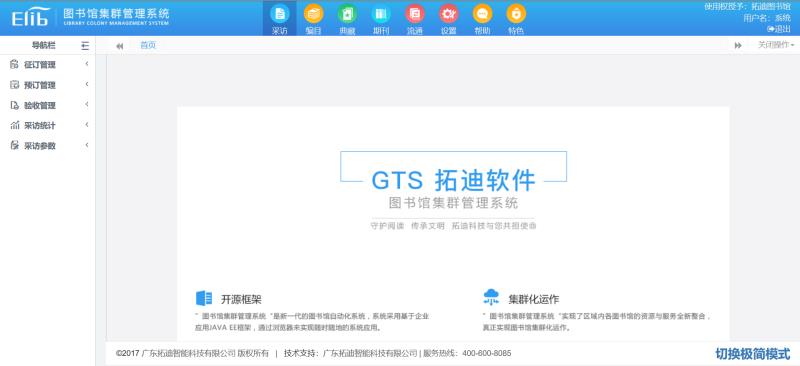The width and height of the screenshot is (800, 366).
Task: Expand 验收管理 in the sidebar
Action: 48,105
